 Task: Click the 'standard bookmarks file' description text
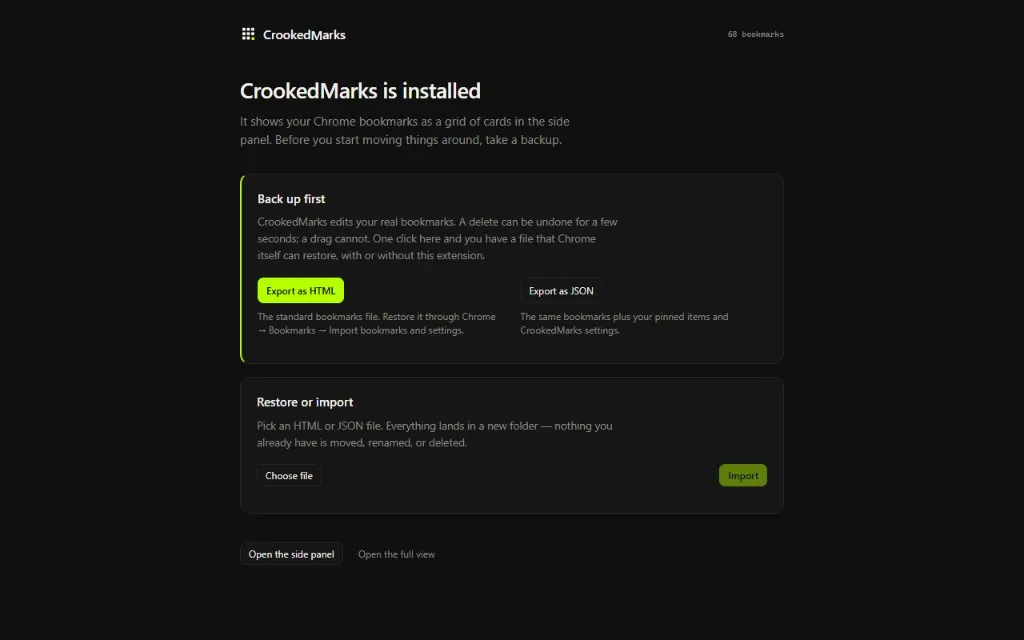tap(376, 323)
